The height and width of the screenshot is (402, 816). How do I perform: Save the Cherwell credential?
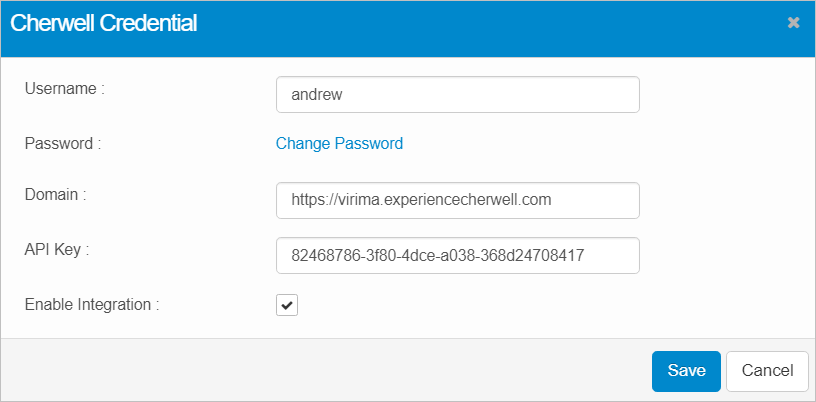pos(686,370)
